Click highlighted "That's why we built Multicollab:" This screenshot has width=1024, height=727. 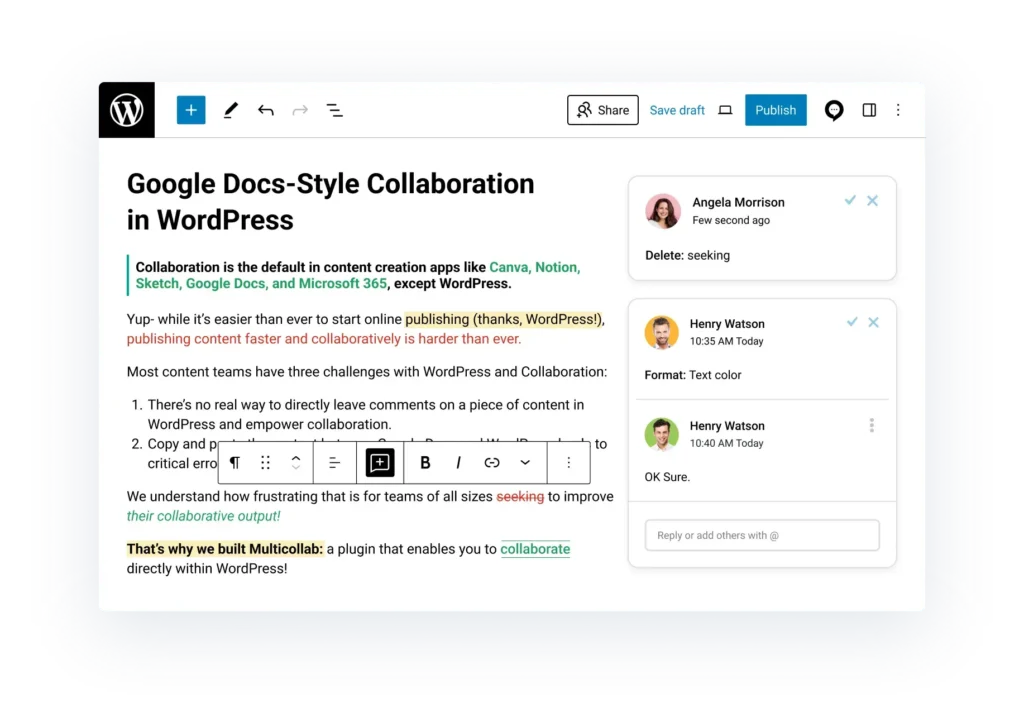coord(225,549)
